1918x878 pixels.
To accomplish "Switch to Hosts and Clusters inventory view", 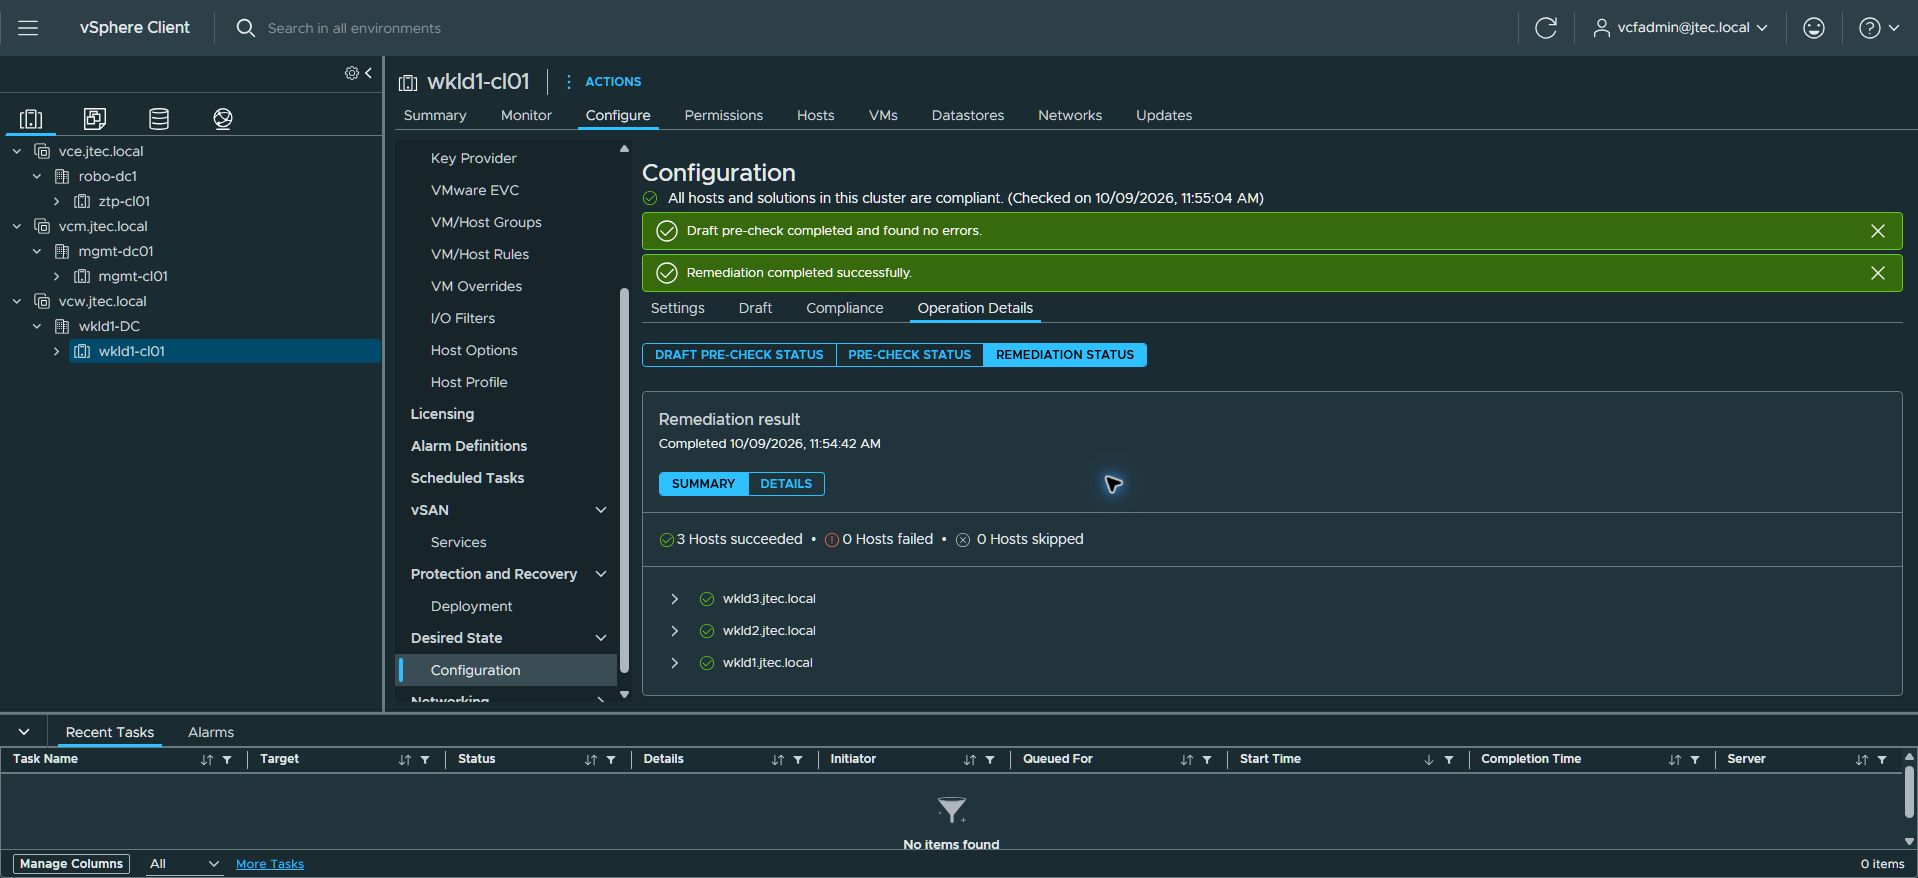I will click(x=31, y=119).
